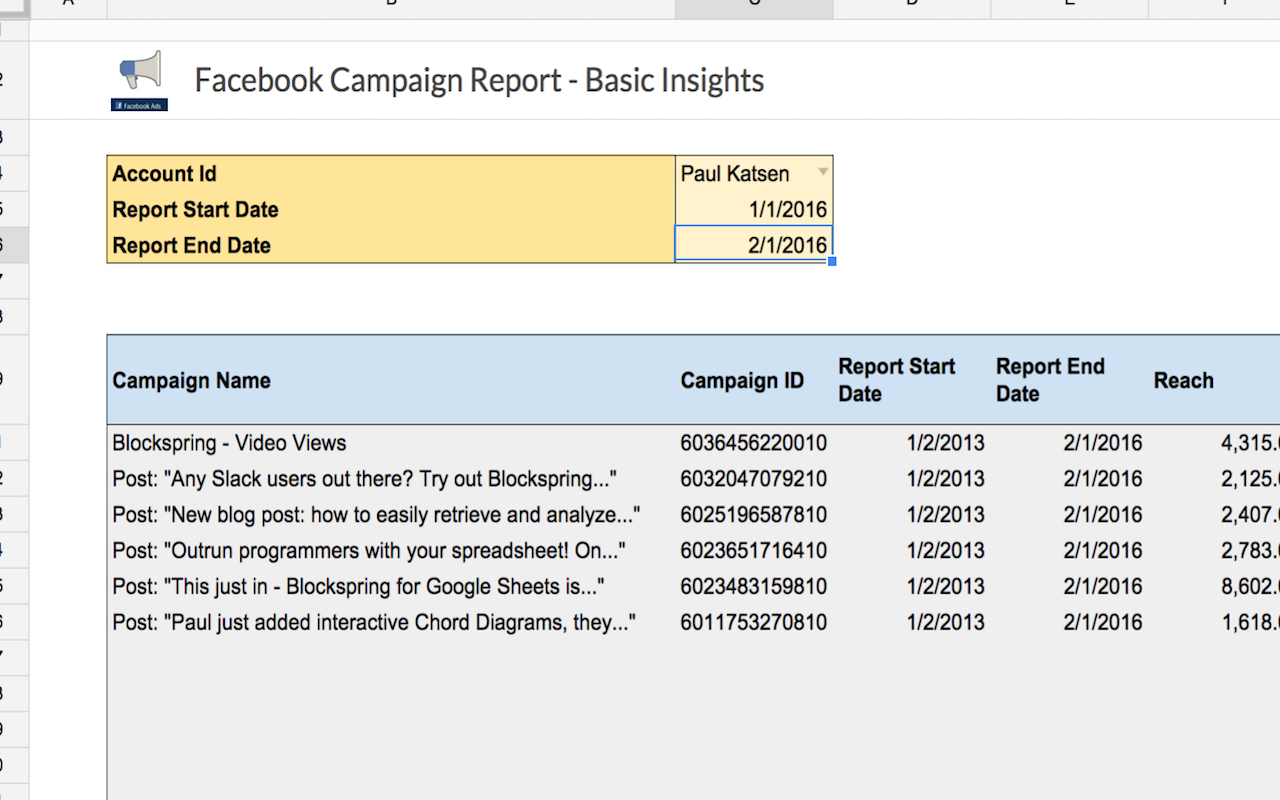
Task: Select the "Blockspring - Video Views" campaign cell
Action: (x=229, y=443)
